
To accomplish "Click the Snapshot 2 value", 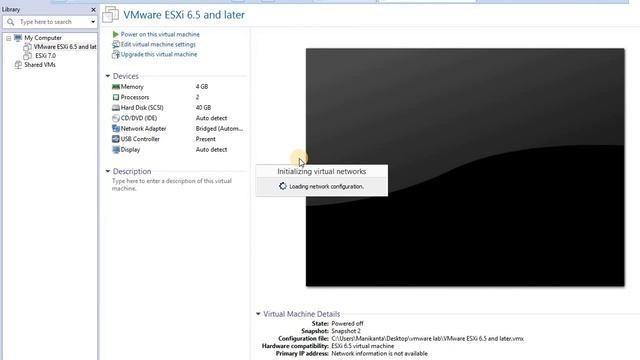I will [x=346, y=331].
